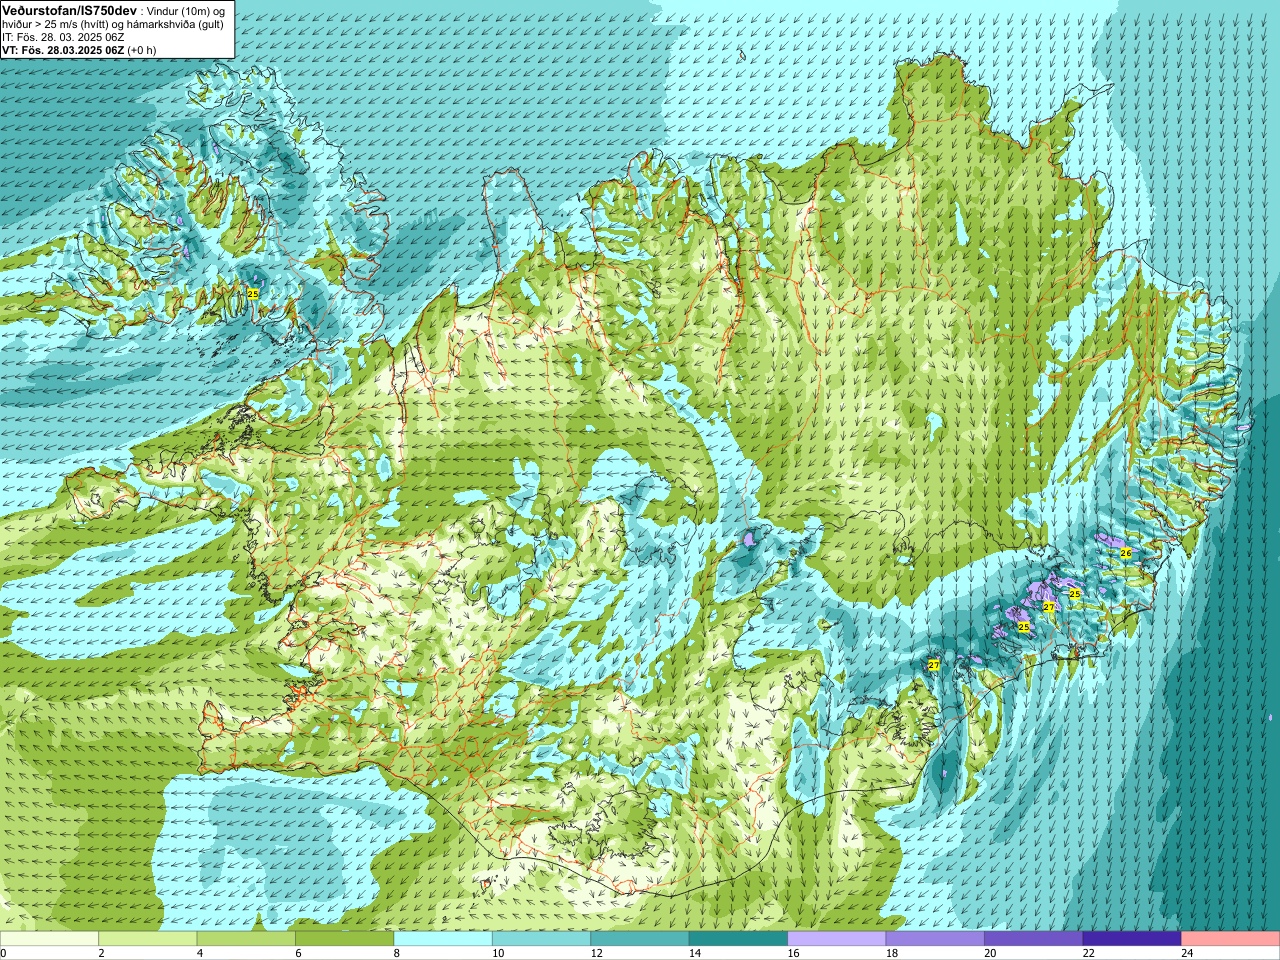Click the '(+0 h)' forecast offset text
Screen dimensions: 1280x960
(x=142, y=50)
